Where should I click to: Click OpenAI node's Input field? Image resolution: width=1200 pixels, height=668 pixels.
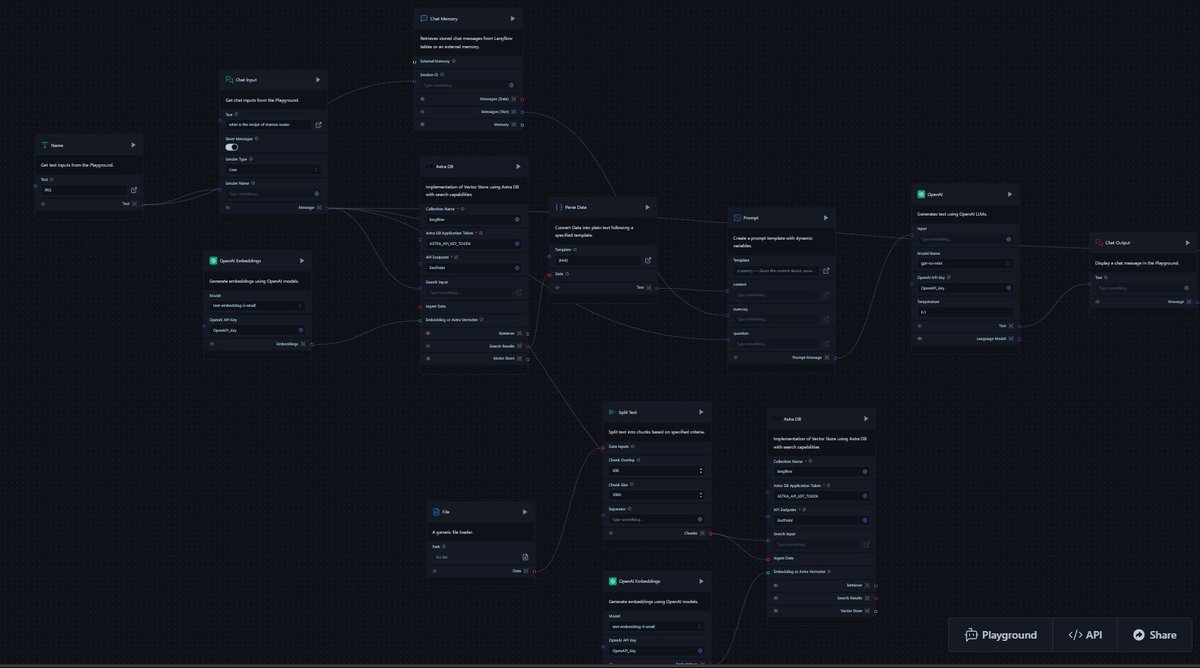pos(964,239)
